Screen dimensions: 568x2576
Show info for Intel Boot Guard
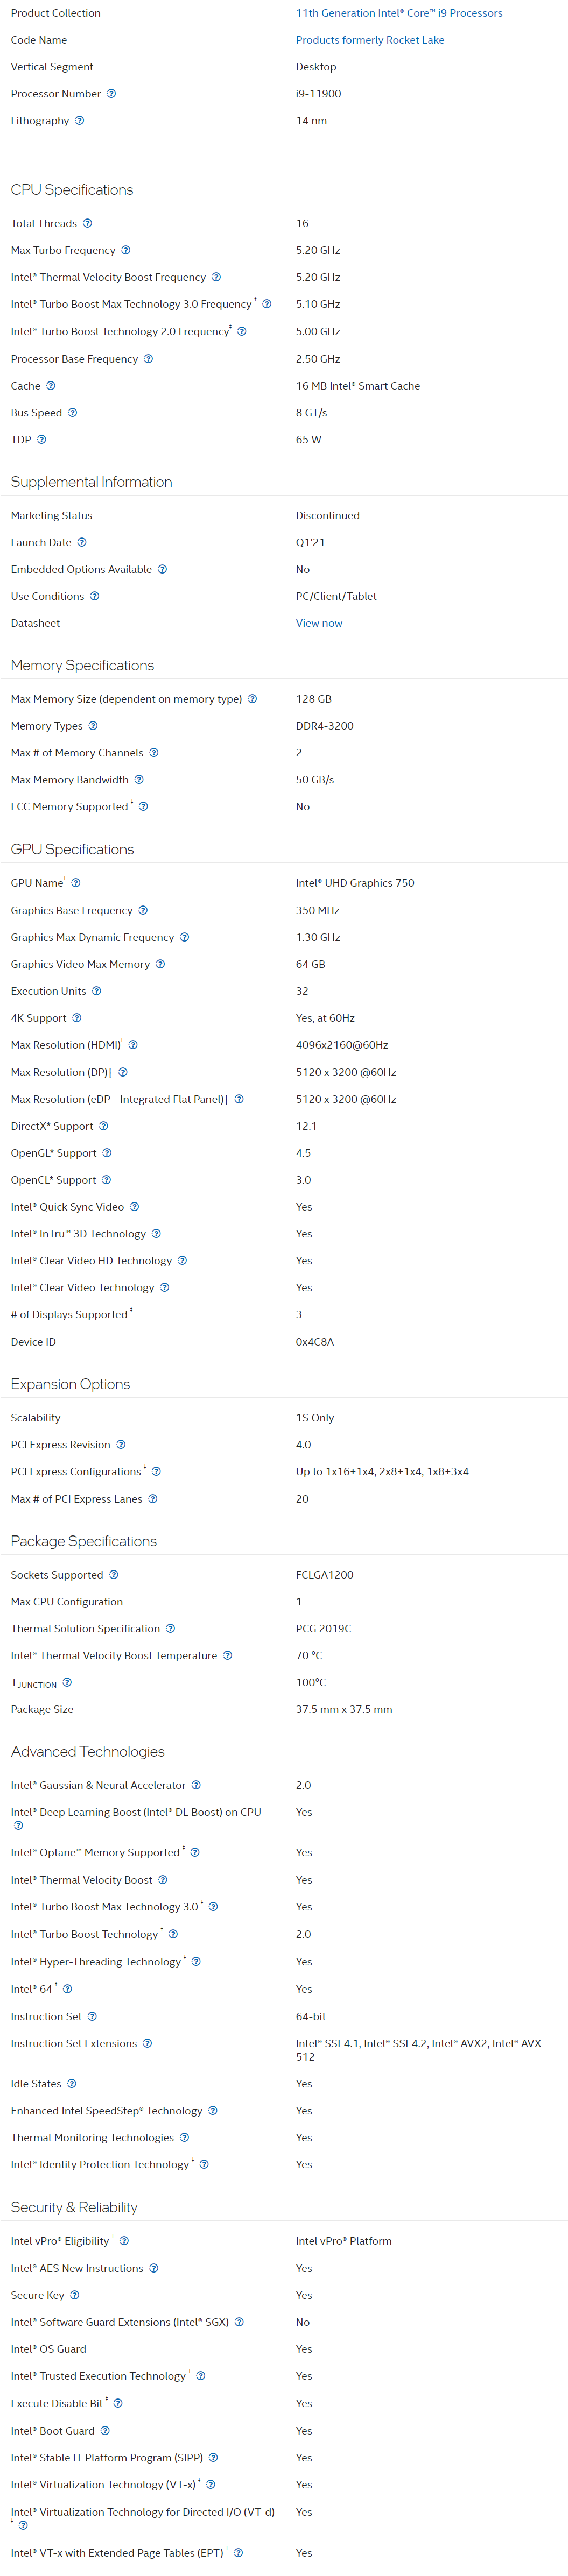106,2431
